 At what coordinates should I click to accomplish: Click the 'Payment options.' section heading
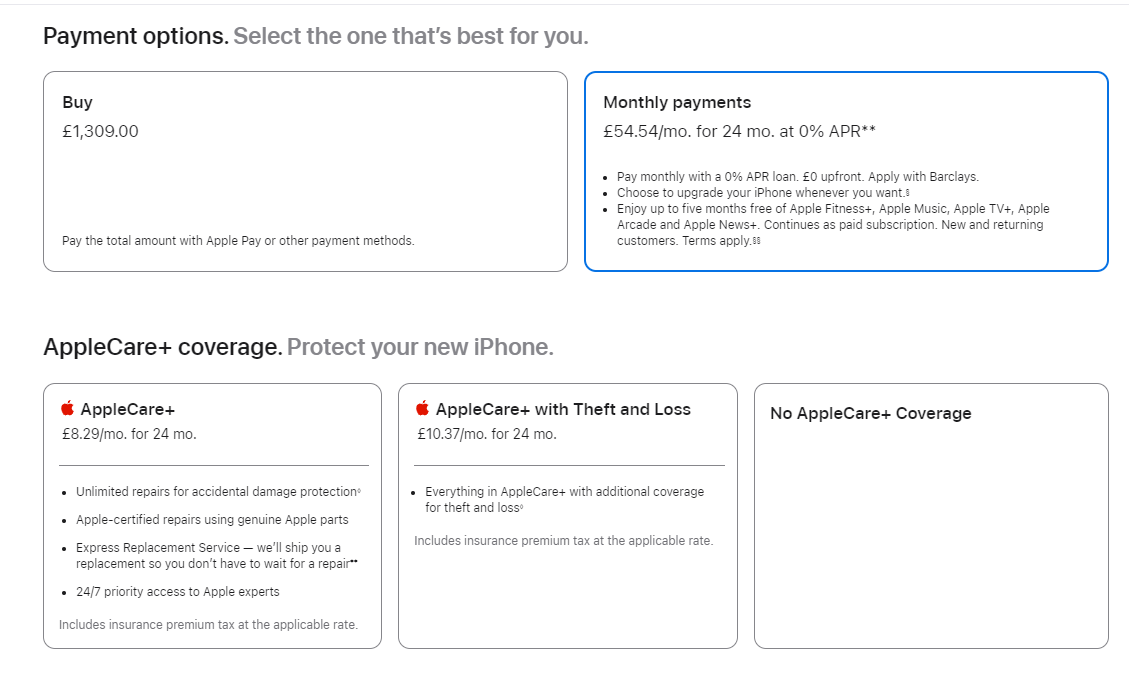tap(136, 36)
